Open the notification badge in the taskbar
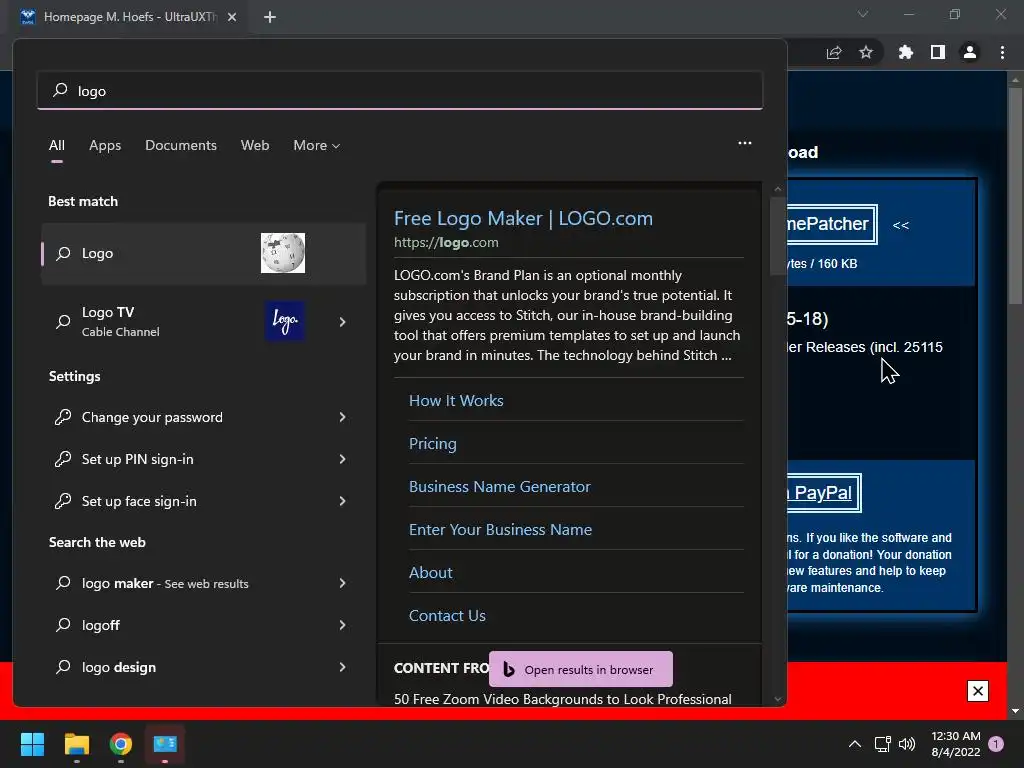 [x=996, y=744]
